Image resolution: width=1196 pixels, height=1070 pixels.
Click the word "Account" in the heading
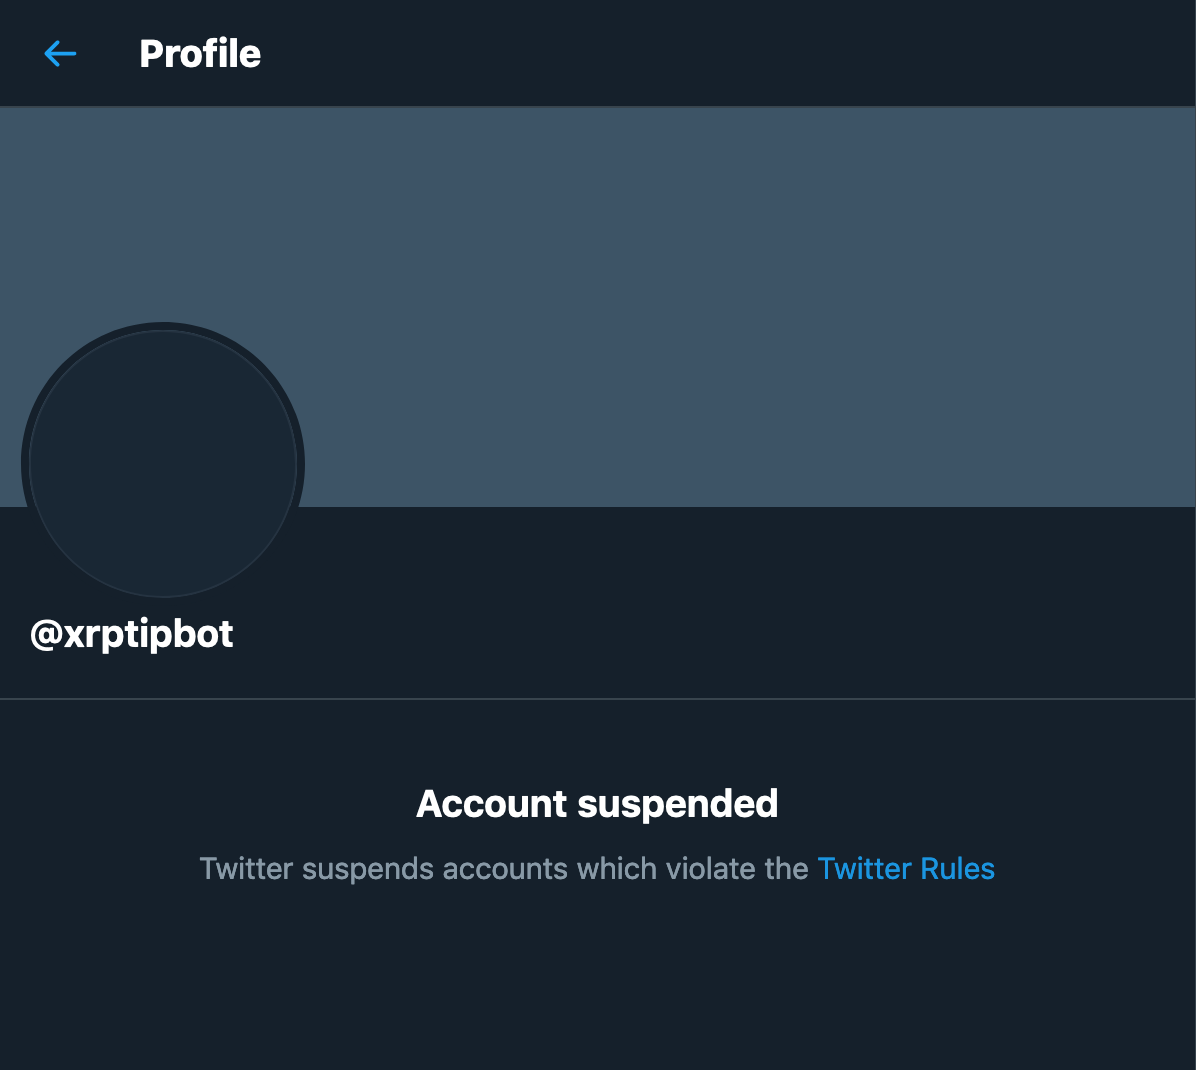click(x=492, y=804)
